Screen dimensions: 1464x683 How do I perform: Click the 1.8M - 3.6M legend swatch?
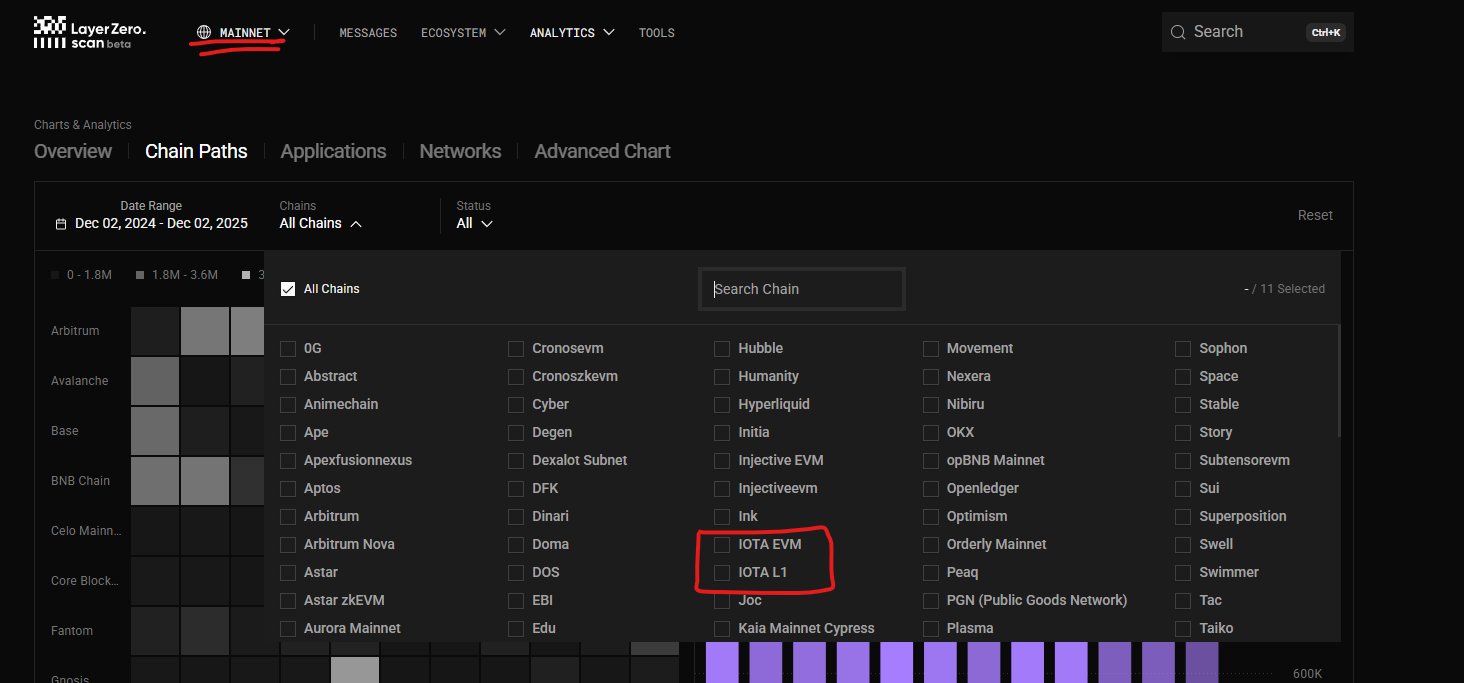click(x=141, y=275)
